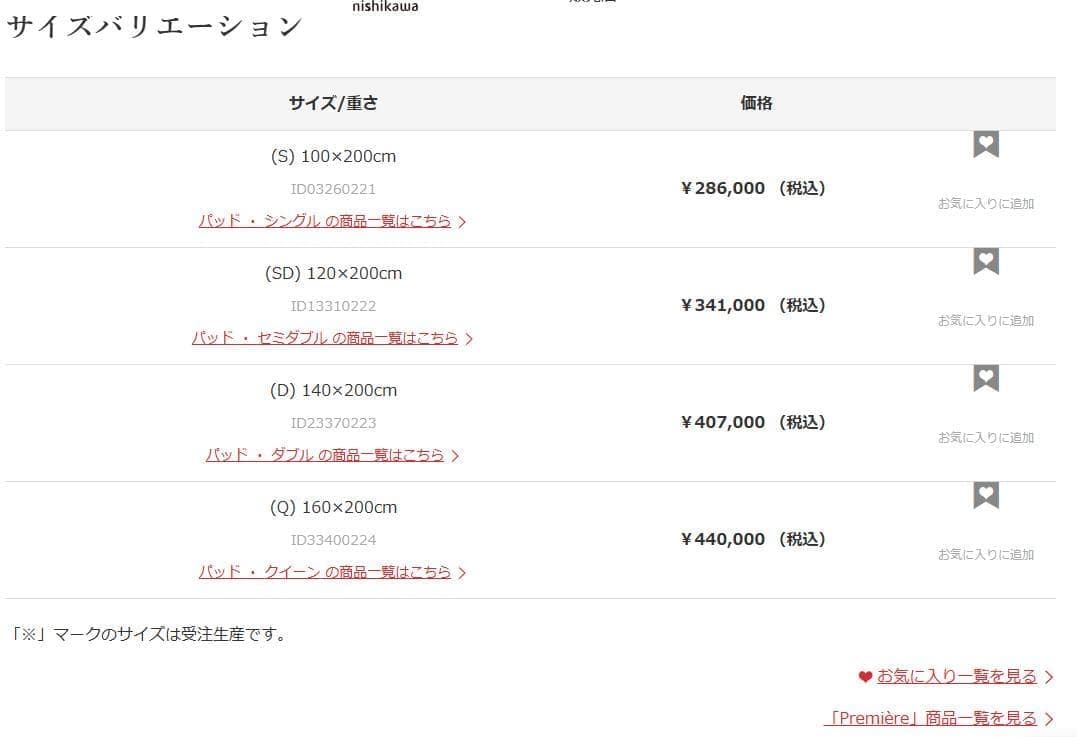Click favorite bookmark icon for (S) 100×200cm
Screen dimensions: 1077x737
[x=986, y=145]
